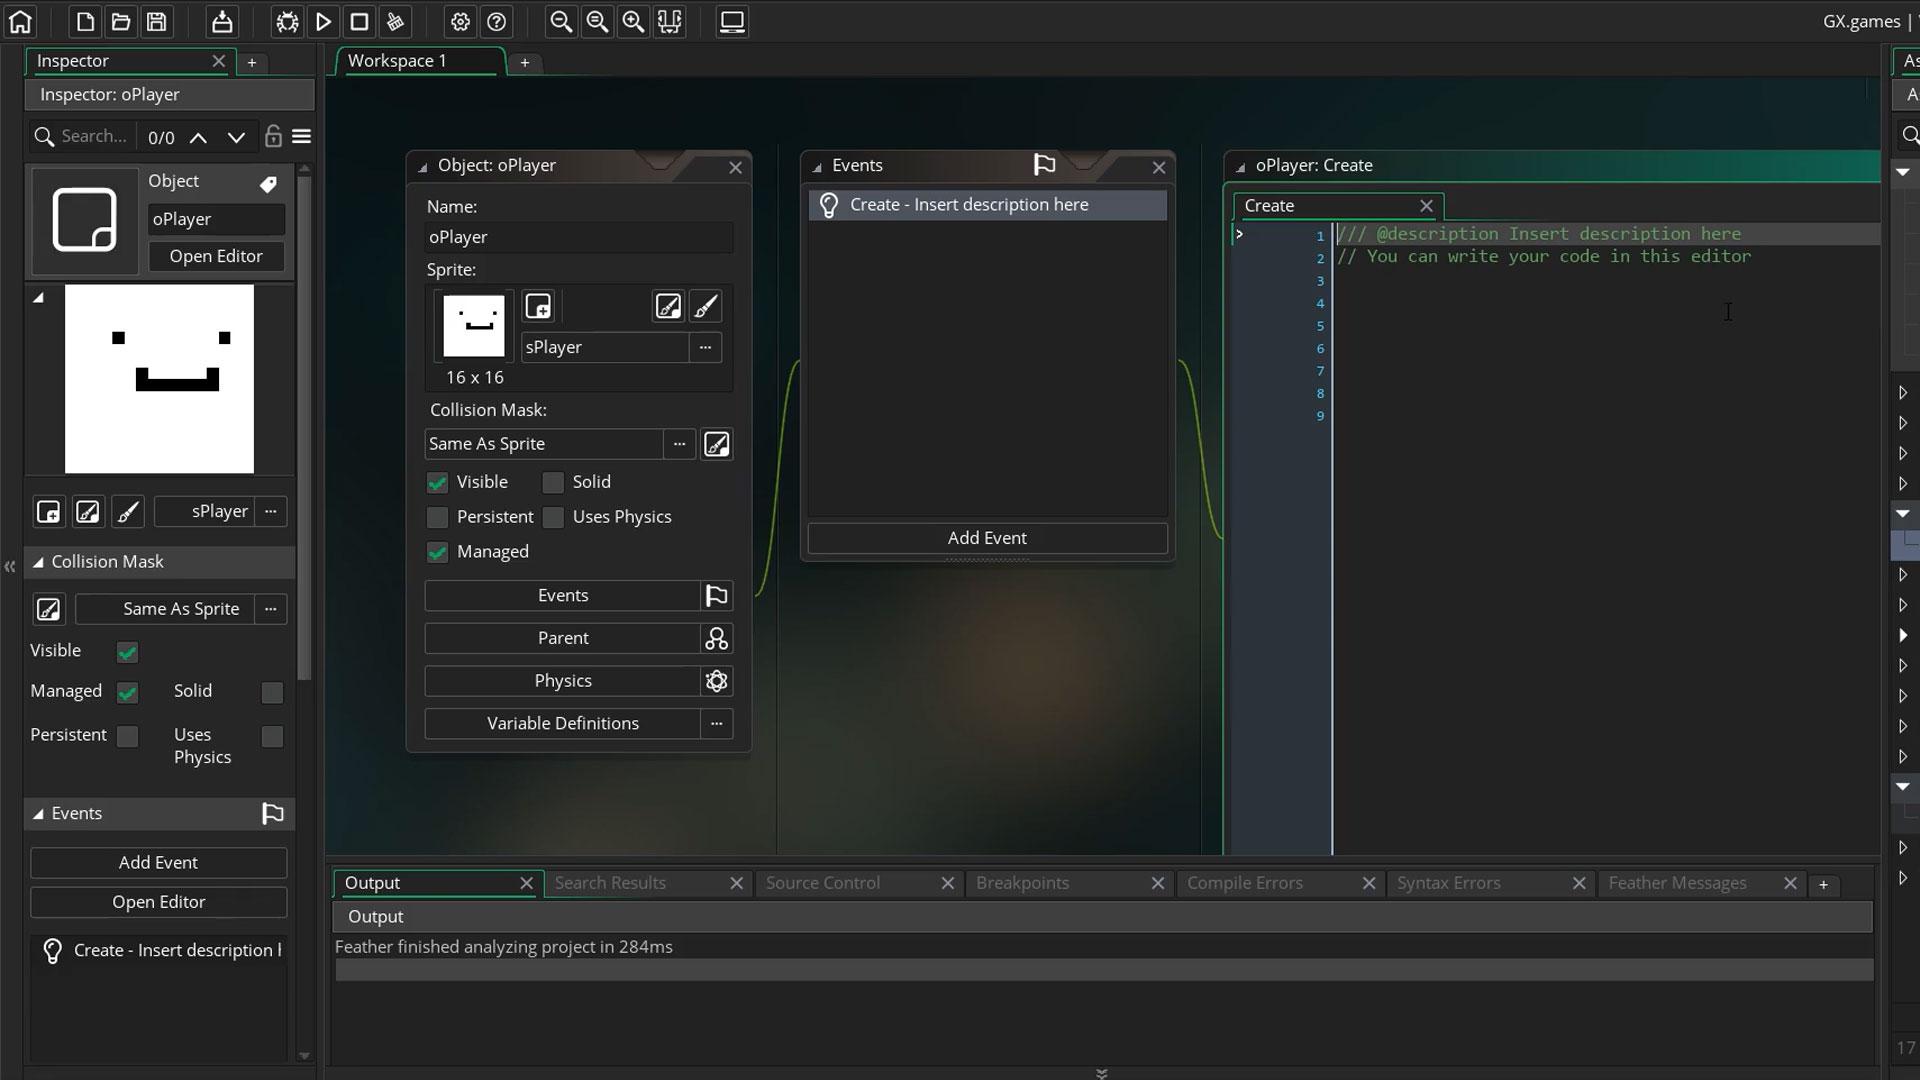Run the game with the Play icon
Image resolution: width=1920 pixels, height=1080 pixels.
[323, 21]
